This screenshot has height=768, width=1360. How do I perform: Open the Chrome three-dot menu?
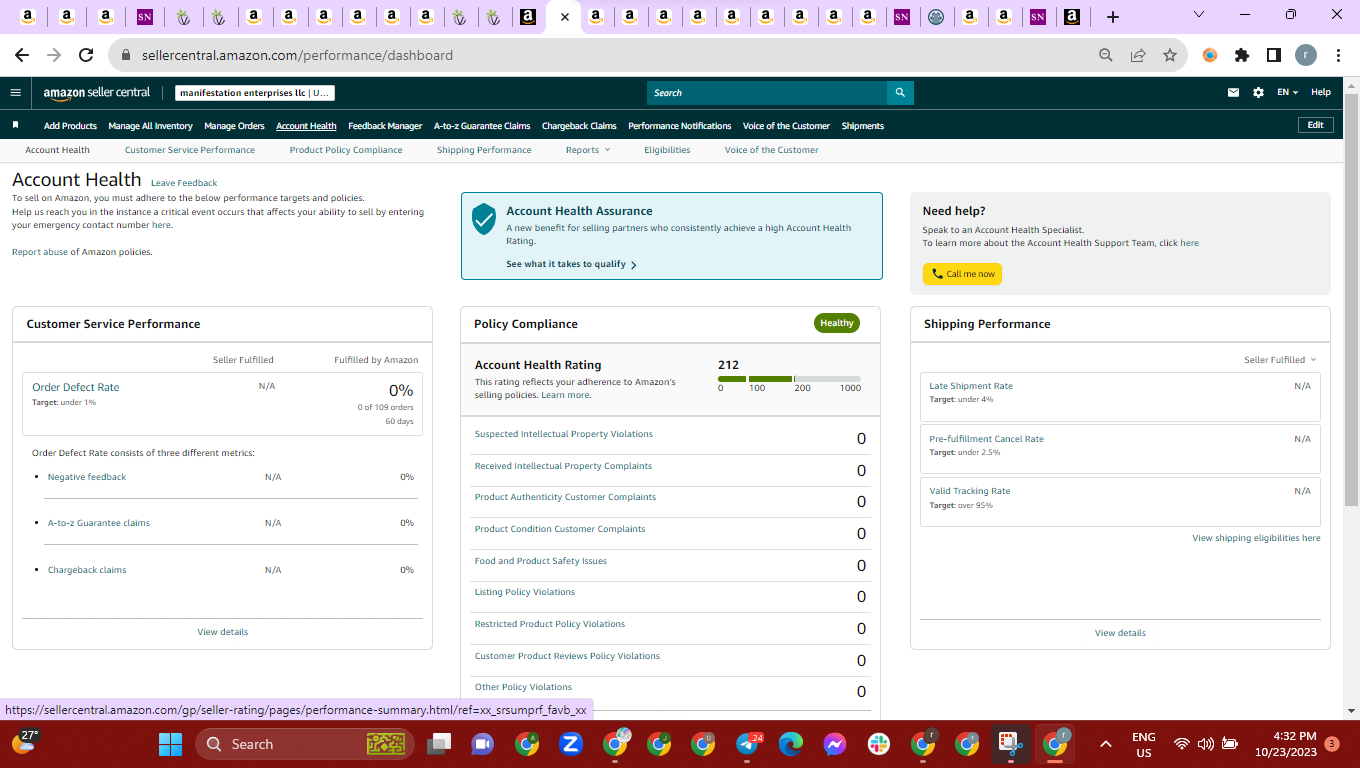pyautogui.click(x=1338, y=55)
